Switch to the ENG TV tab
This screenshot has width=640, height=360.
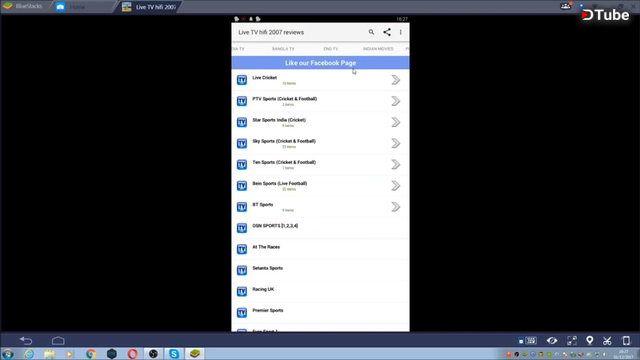tap(331, 49)
